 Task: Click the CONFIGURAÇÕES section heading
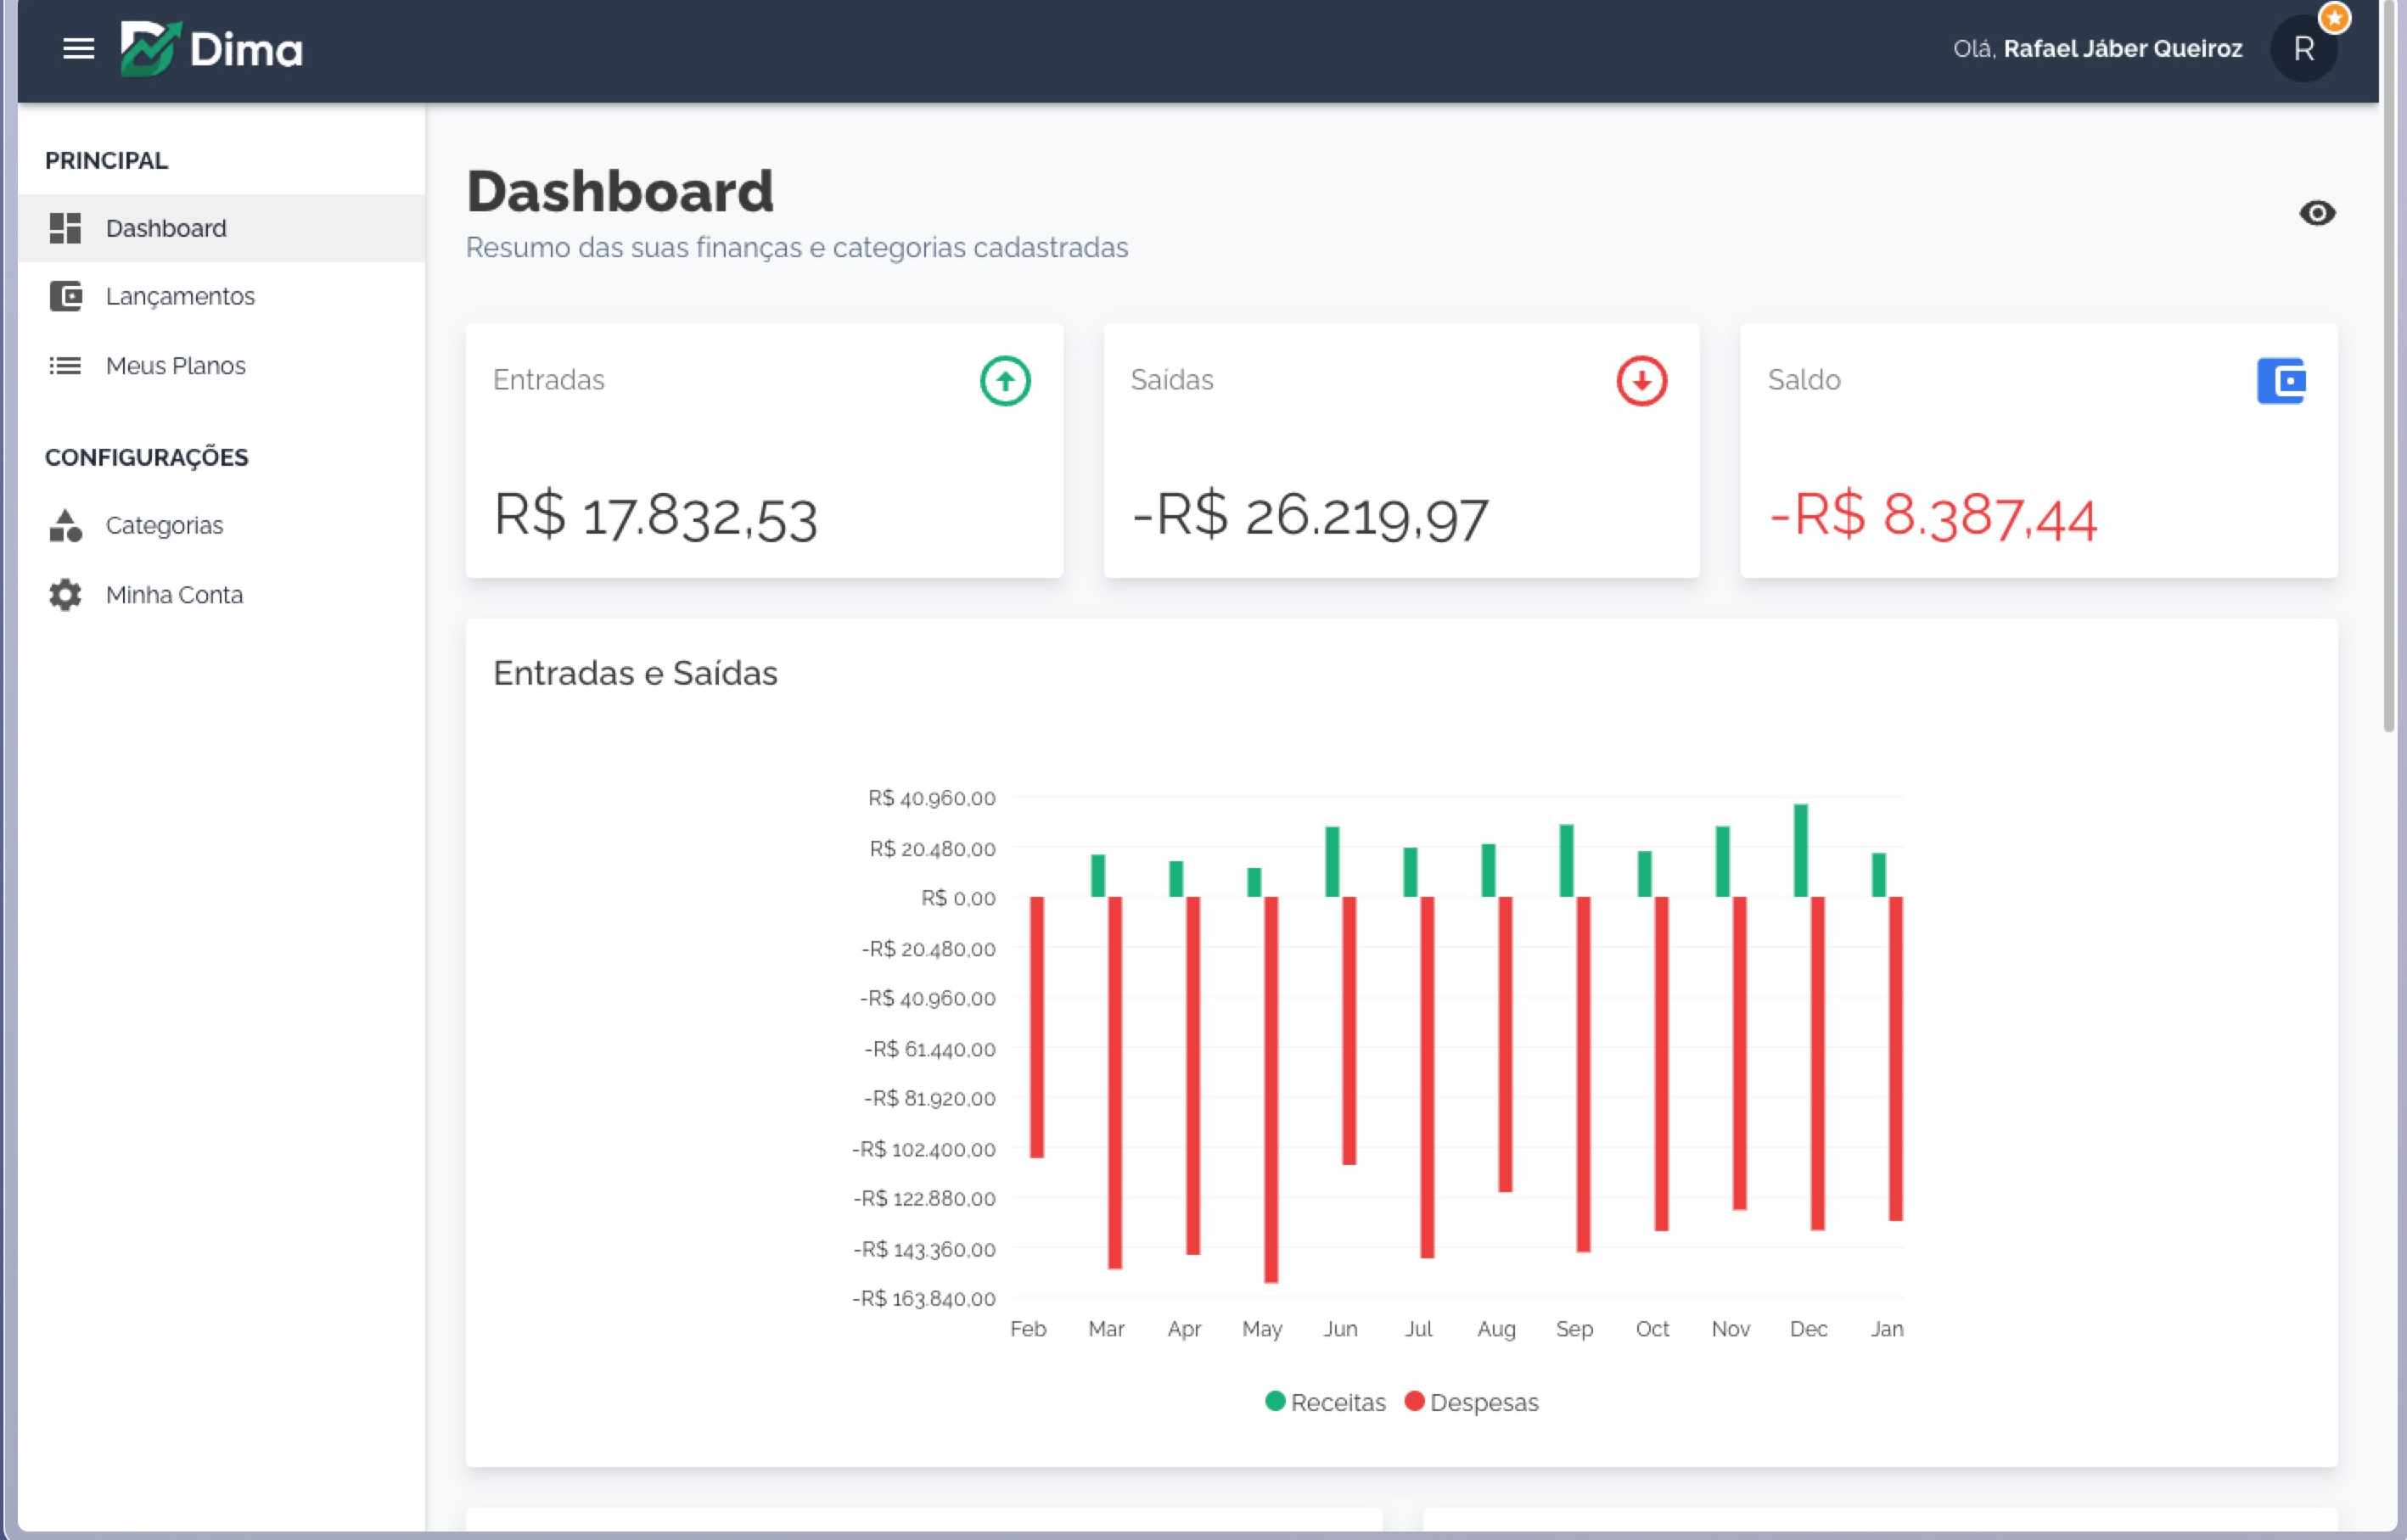click(146, 457)
